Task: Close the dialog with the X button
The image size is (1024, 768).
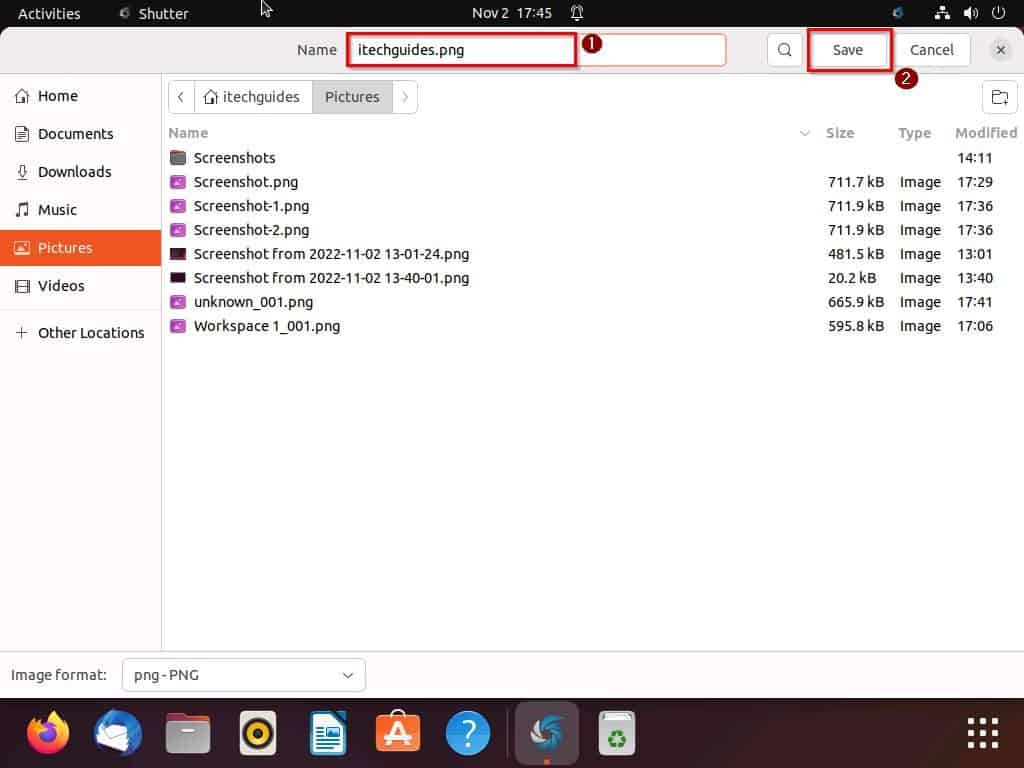Action: pyautogui.click(x=1000, y=50)
